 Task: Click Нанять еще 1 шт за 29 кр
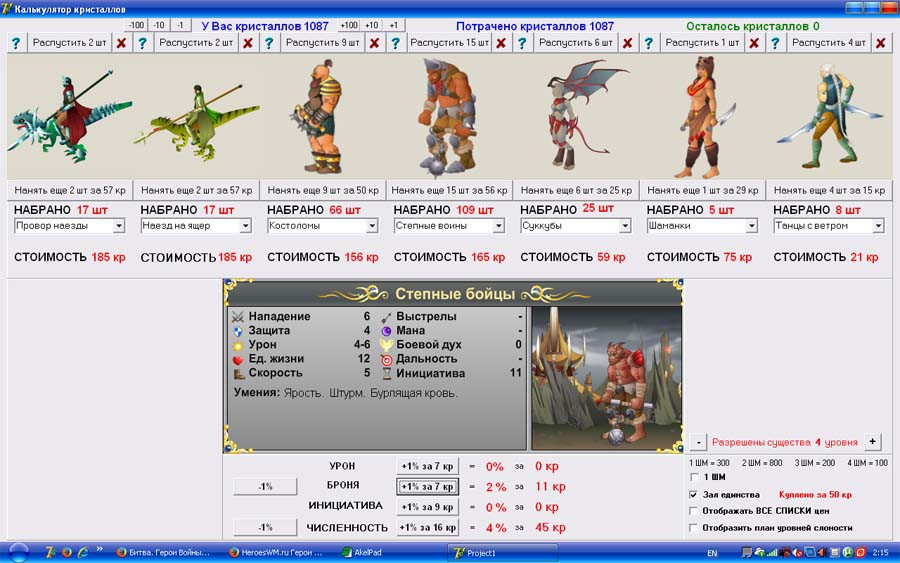[x=703, y=190]
